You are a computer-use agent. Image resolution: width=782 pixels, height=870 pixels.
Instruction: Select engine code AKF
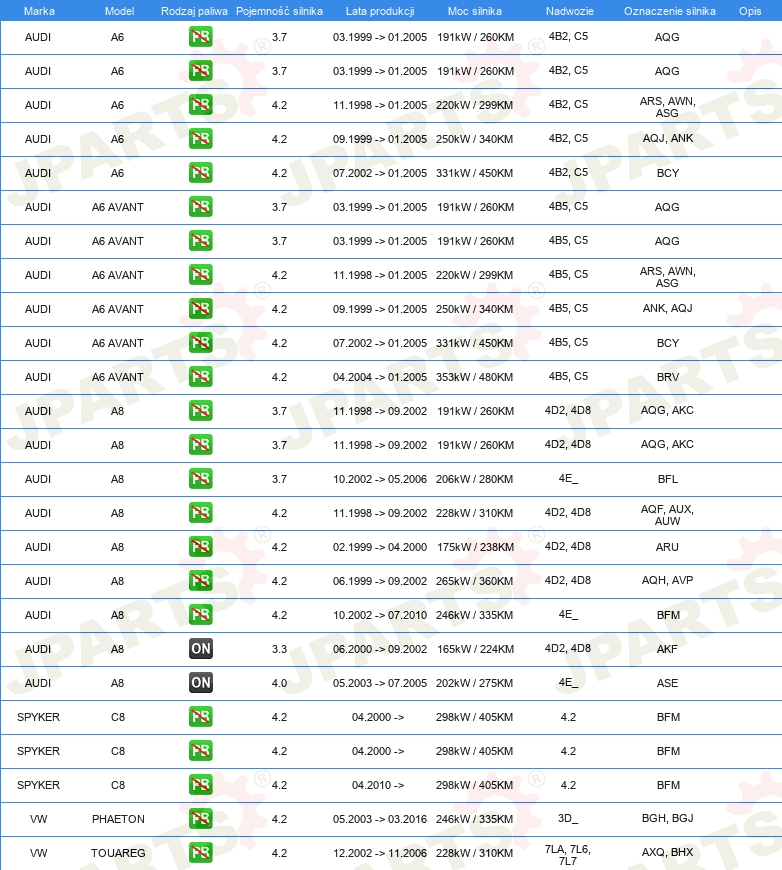[x=667, y=649]
